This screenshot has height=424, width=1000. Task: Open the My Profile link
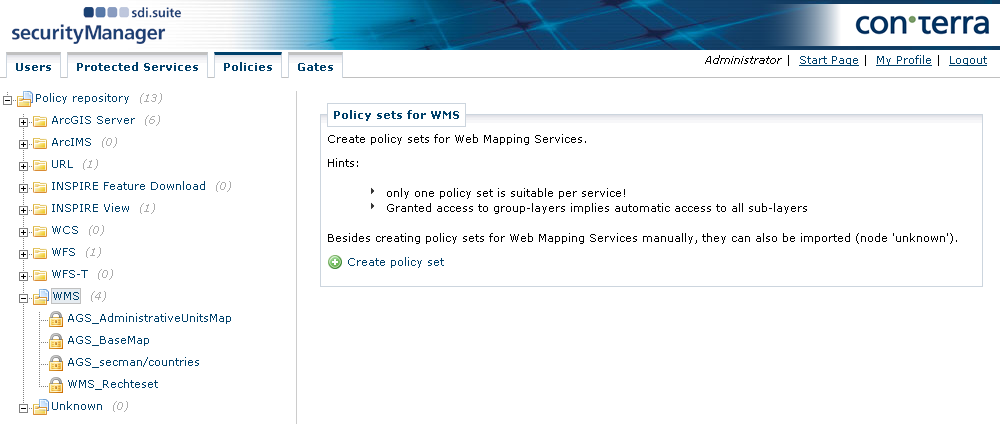click(x=904, y=60)
